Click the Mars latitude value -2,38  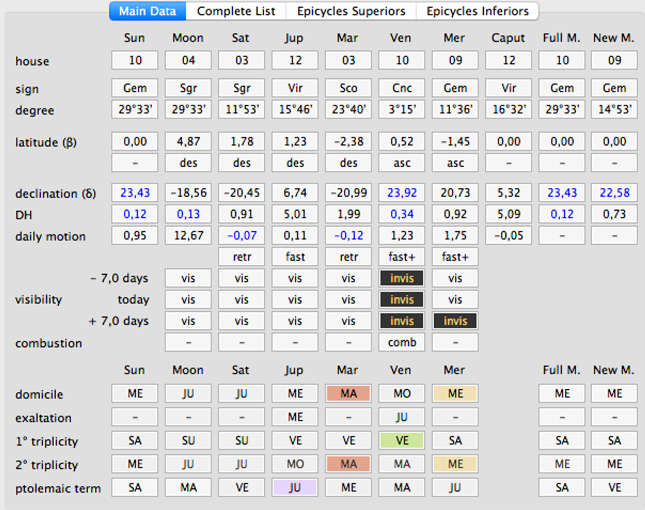pyautogui.click(x=348, y=141)
